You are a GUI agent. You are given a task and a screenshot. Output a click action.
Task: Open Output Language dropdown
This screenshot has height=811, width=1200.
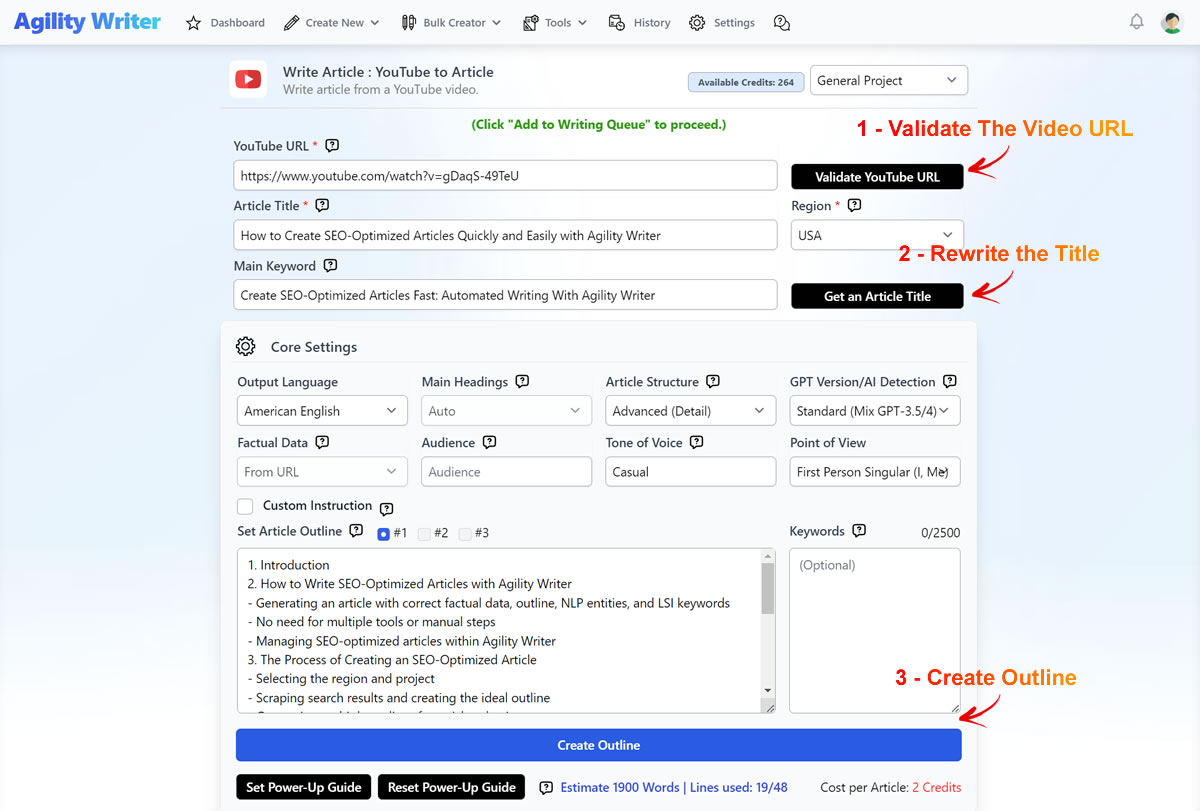(322, 411)
